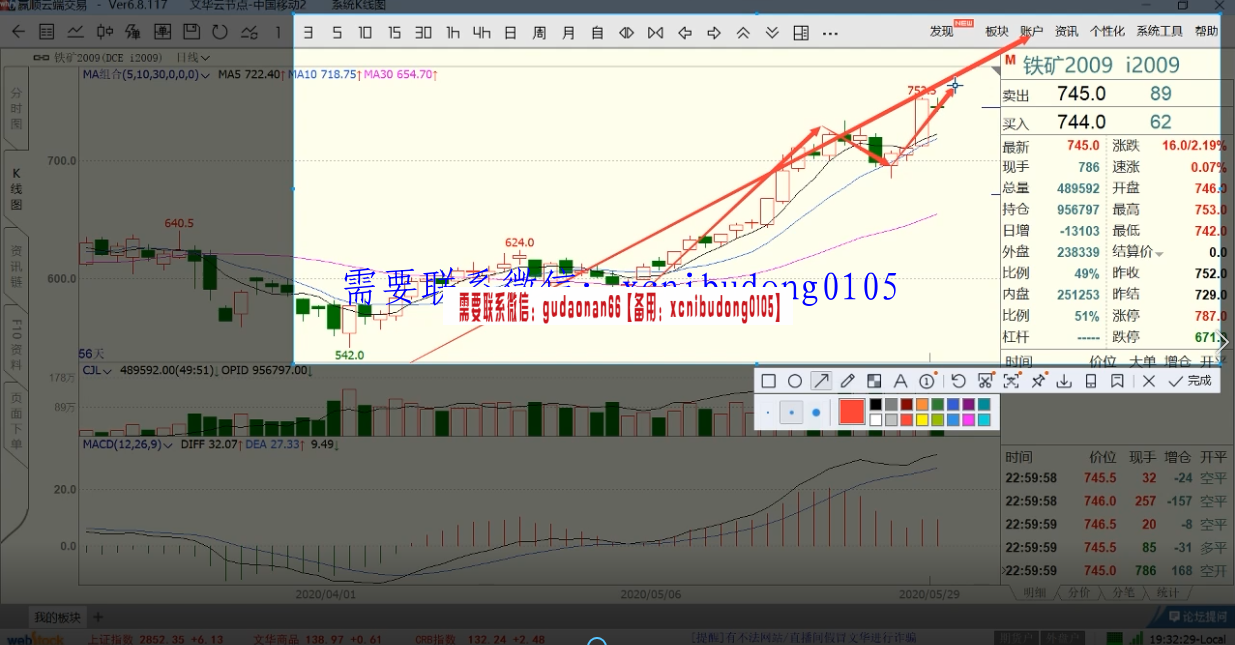
Task: Switch chart to weekly (周) period
Action: tap(540, 33)
